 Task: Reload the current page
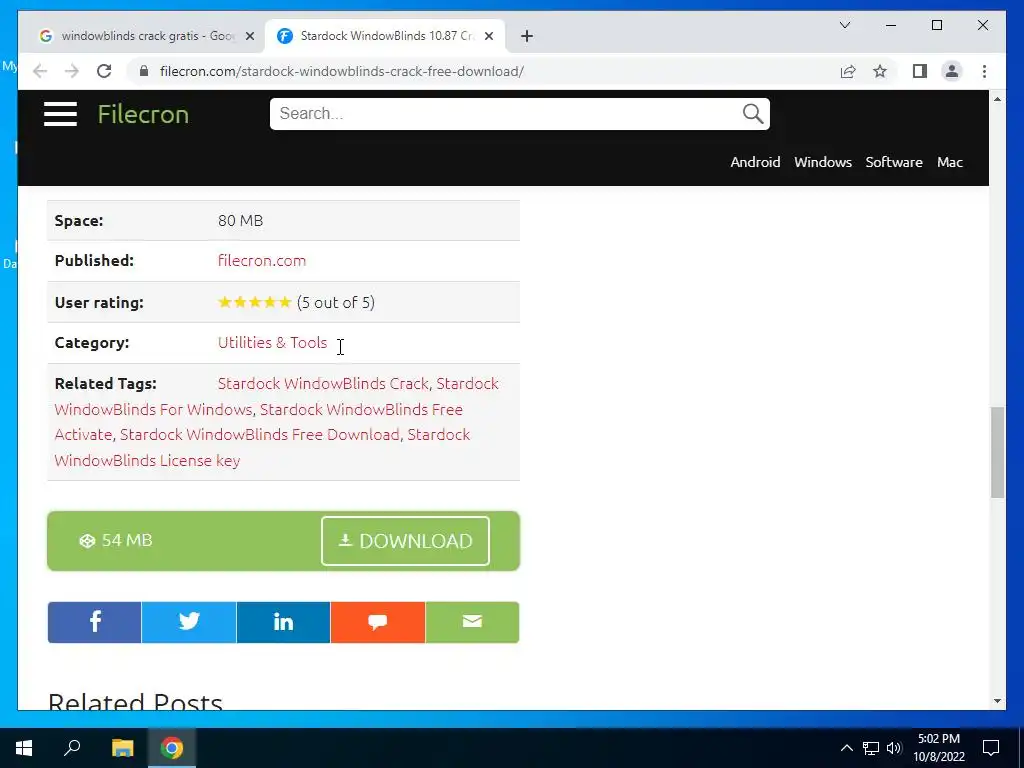click(x=104, y=71)
